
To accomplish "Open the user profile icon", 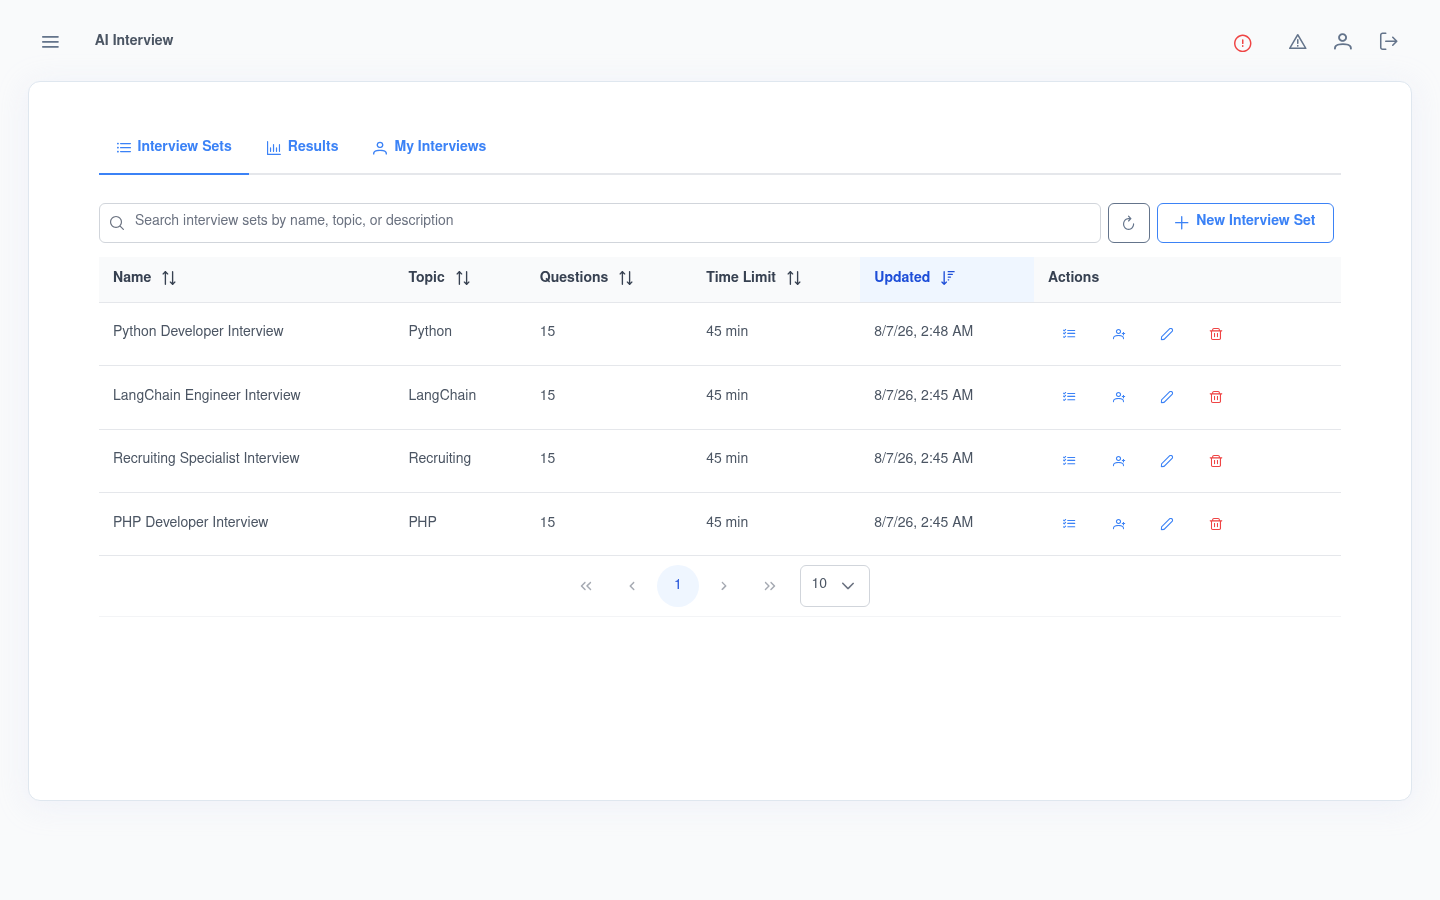I will point(1342,41).
